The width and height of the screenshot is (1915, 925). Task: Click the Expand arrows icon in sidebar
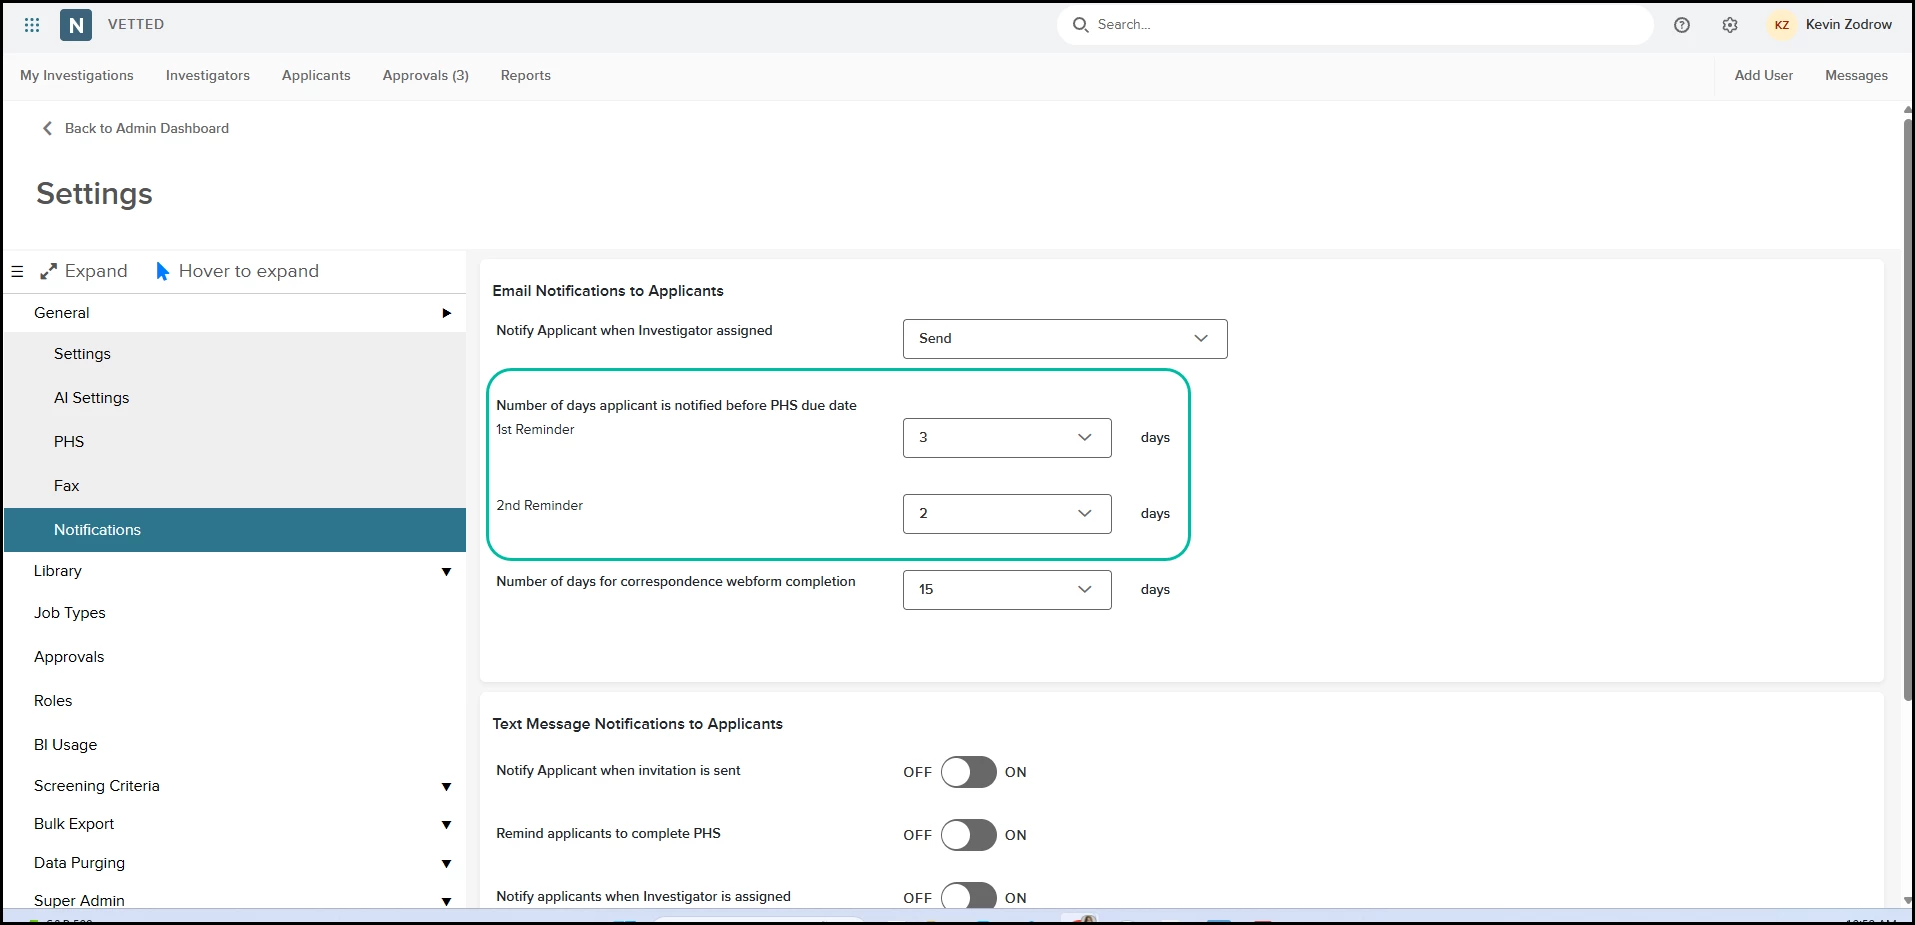point(48,271)
